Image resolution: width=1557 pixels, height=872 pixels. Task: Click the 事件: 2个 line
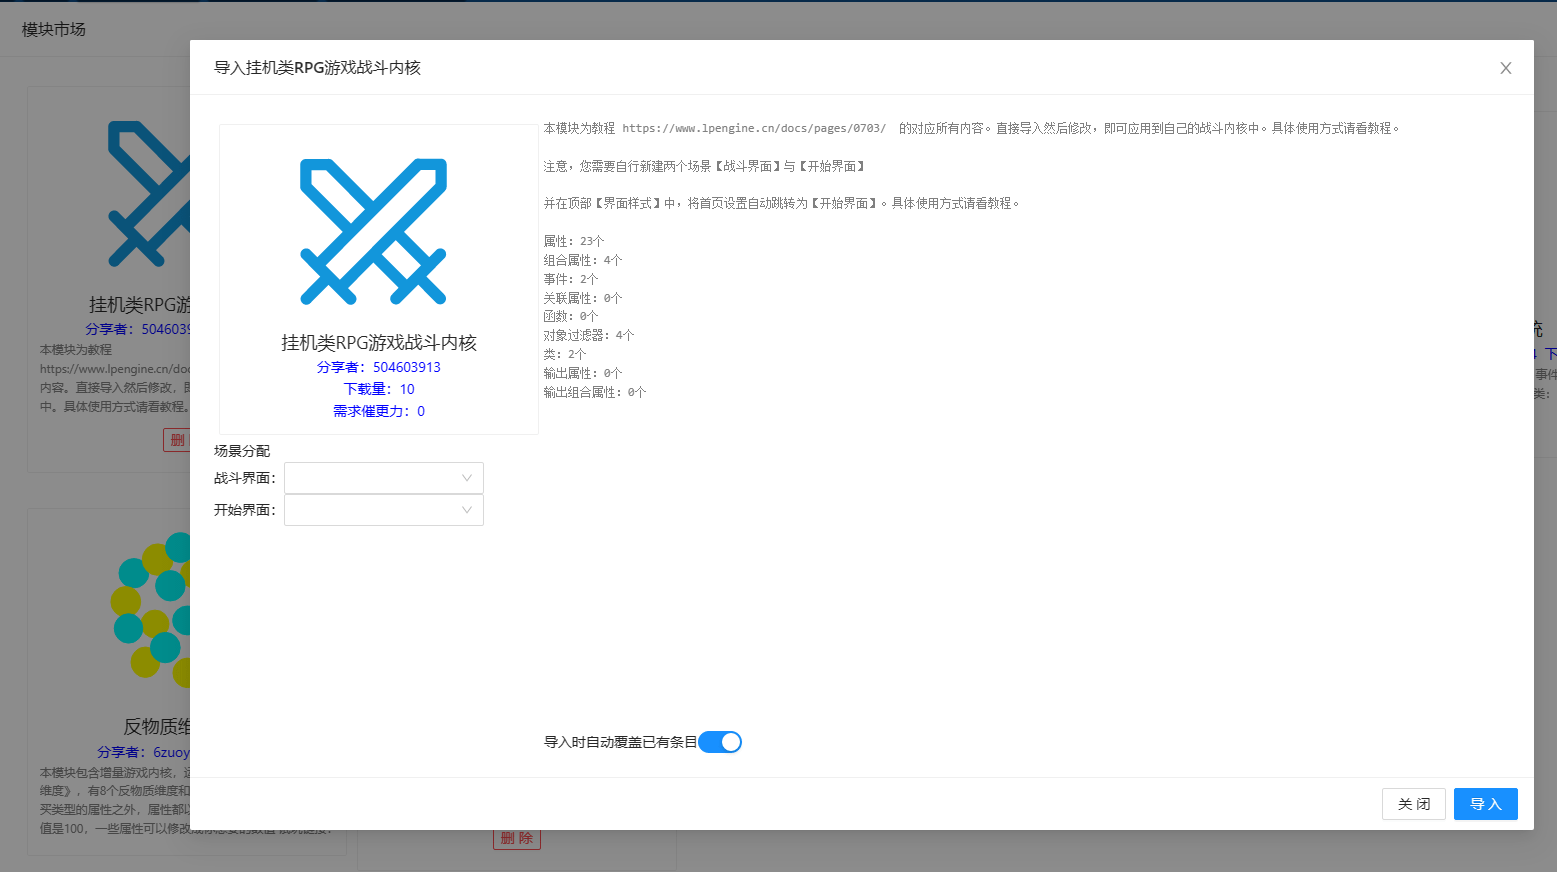point(571,279)
